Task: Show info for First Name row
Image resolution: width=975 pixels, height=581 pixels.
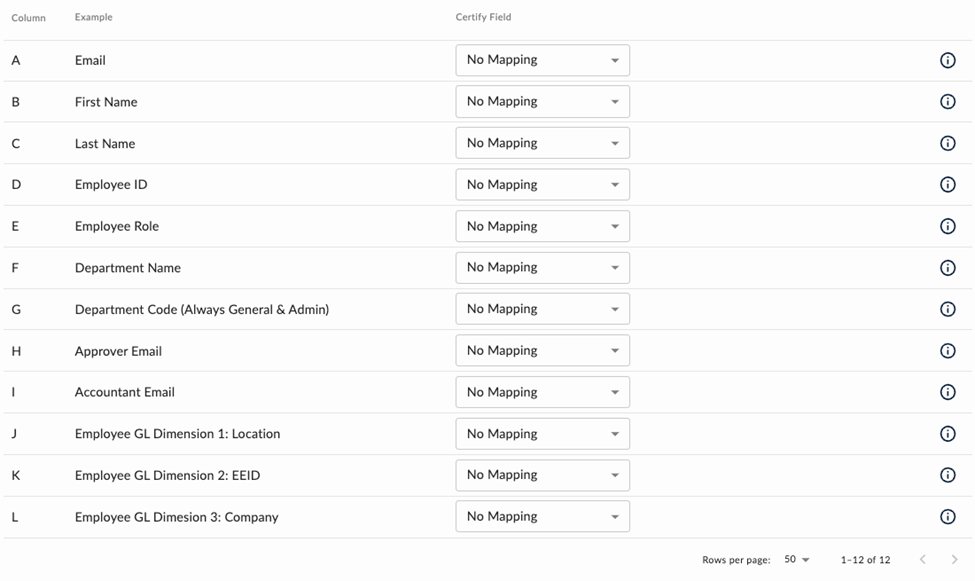Action: (947, 102)
